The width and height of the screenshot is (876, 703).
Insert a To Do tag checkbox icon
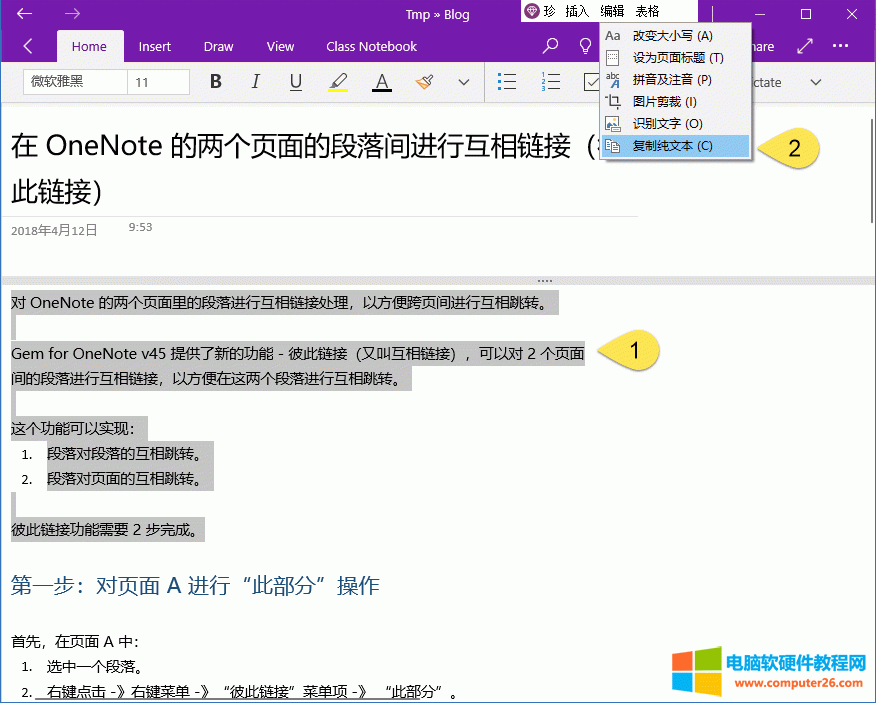(593, 82)
